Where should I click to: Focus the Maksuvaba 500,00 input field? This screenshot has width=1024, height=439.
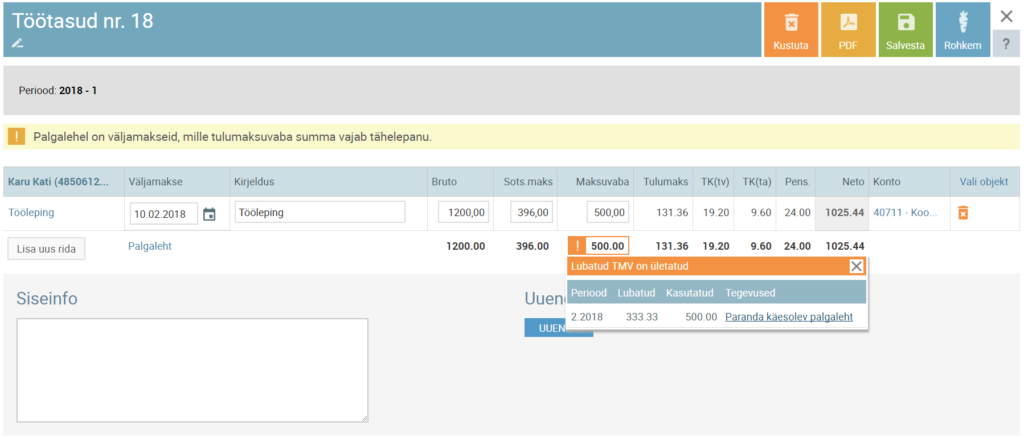[607, 212]
